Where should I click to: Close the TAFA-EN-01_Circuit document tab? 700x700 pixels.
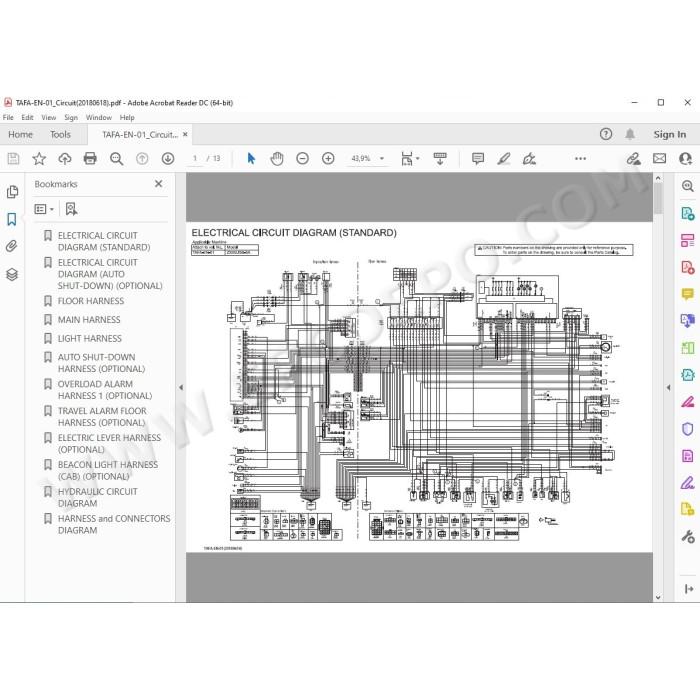[185, 134]
